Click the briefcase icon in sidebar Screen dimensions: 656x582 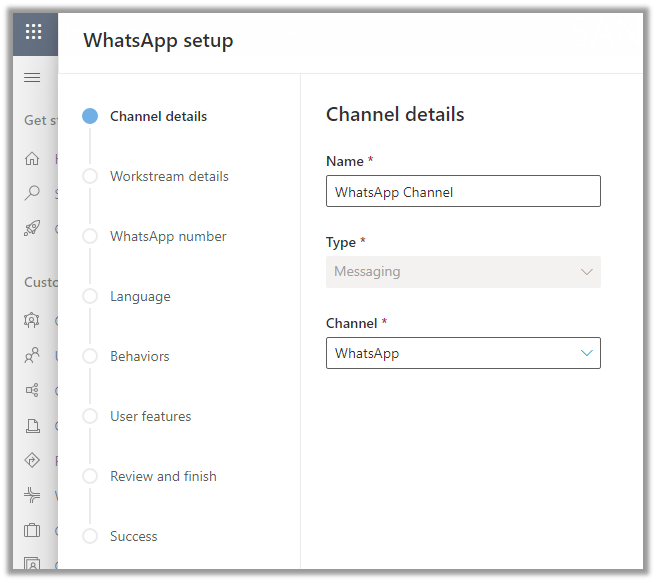33,530
